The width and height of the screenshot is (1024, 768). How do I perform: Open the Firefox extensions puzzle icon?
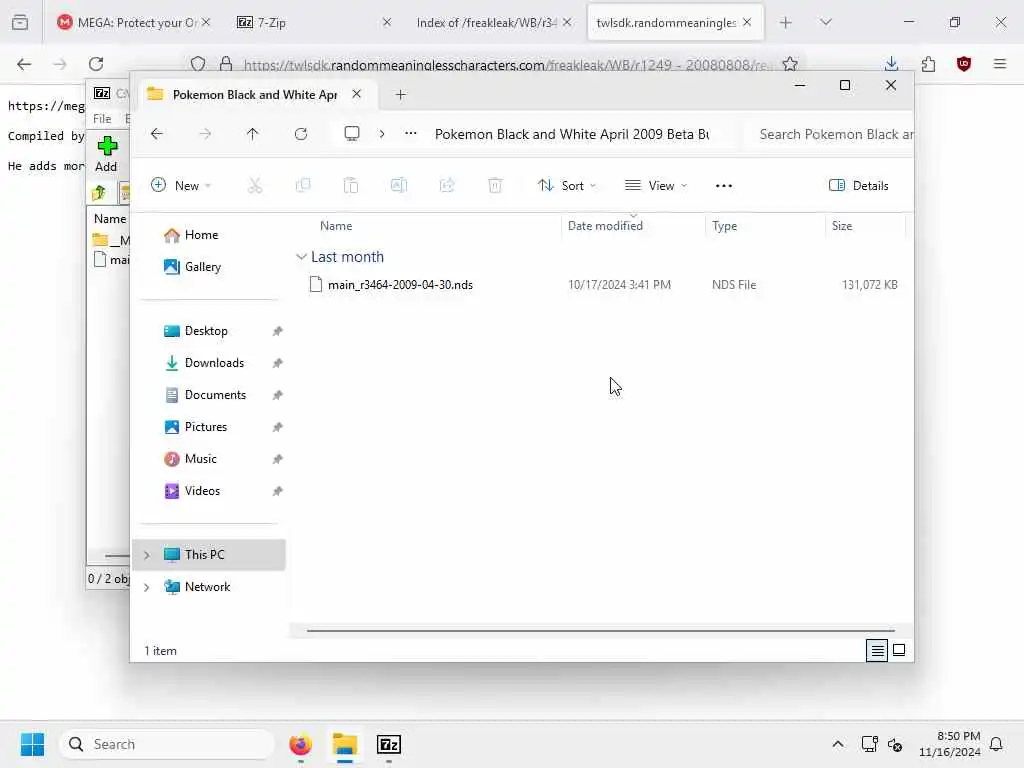pos(928,64)
